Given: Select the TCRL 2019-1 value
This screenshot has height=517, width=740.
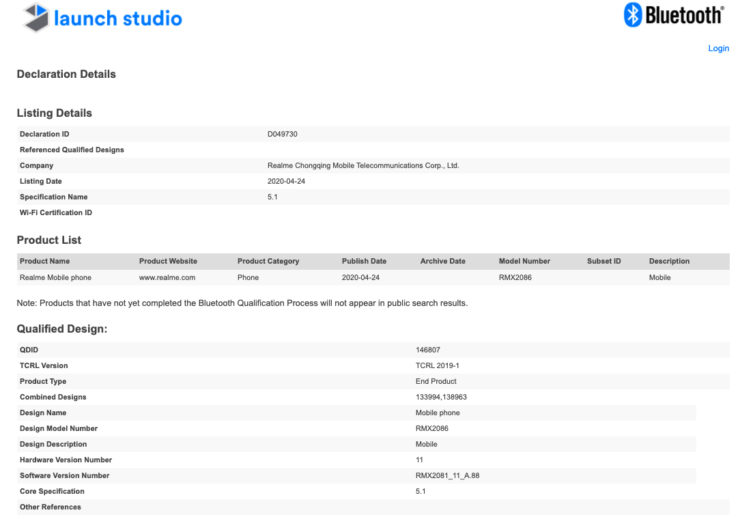Looking at the screenshot, I should point(437,365).
